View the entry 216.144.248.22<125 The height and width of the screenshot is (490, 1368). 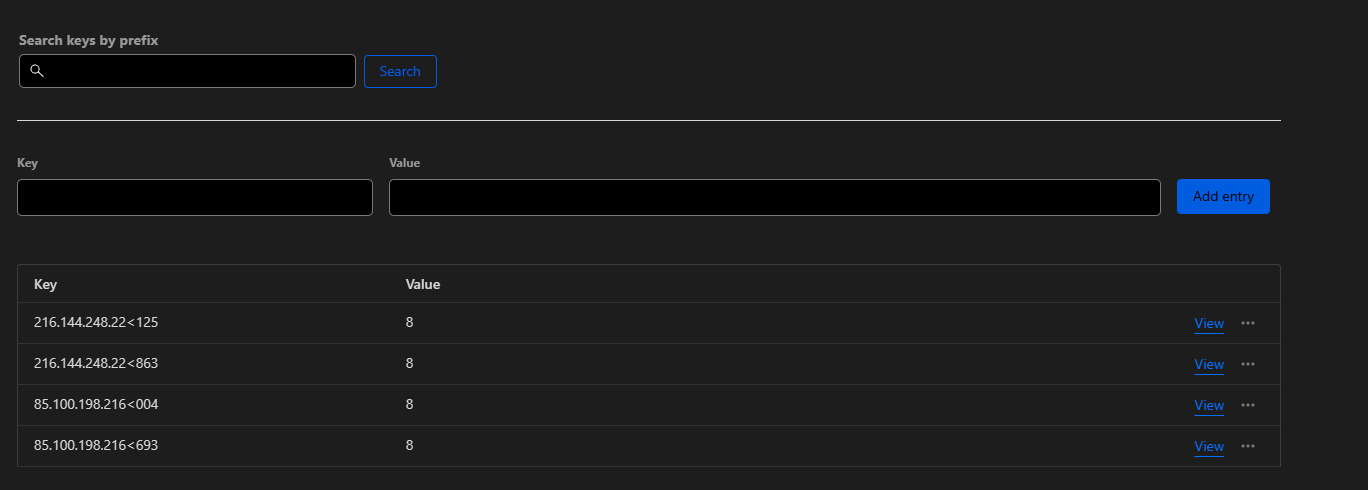coord(1209,324)
